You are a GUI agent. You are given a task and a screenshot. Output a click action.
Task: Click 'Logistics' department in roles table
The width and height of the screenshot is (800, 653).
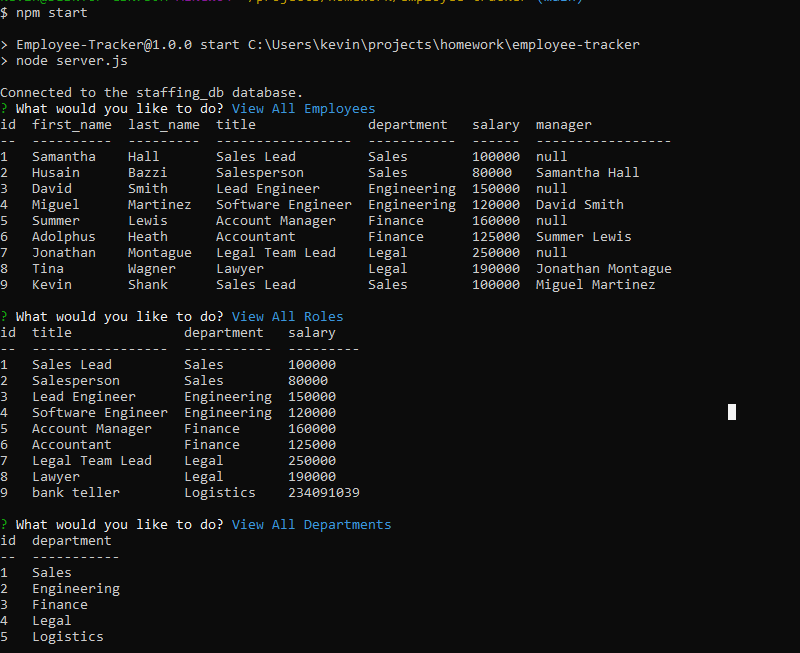(x=220, y=493)
